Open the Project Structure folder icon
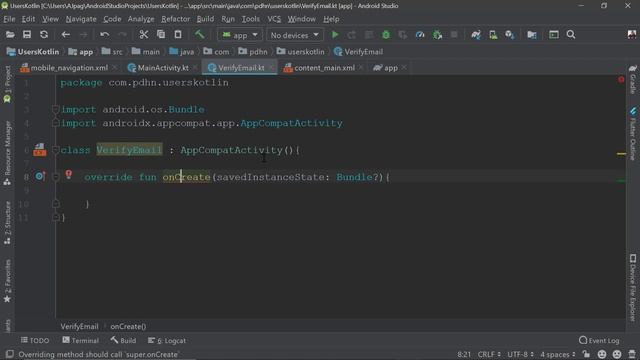This screenshot has width=640, height=360. click(x=531, y=35)
